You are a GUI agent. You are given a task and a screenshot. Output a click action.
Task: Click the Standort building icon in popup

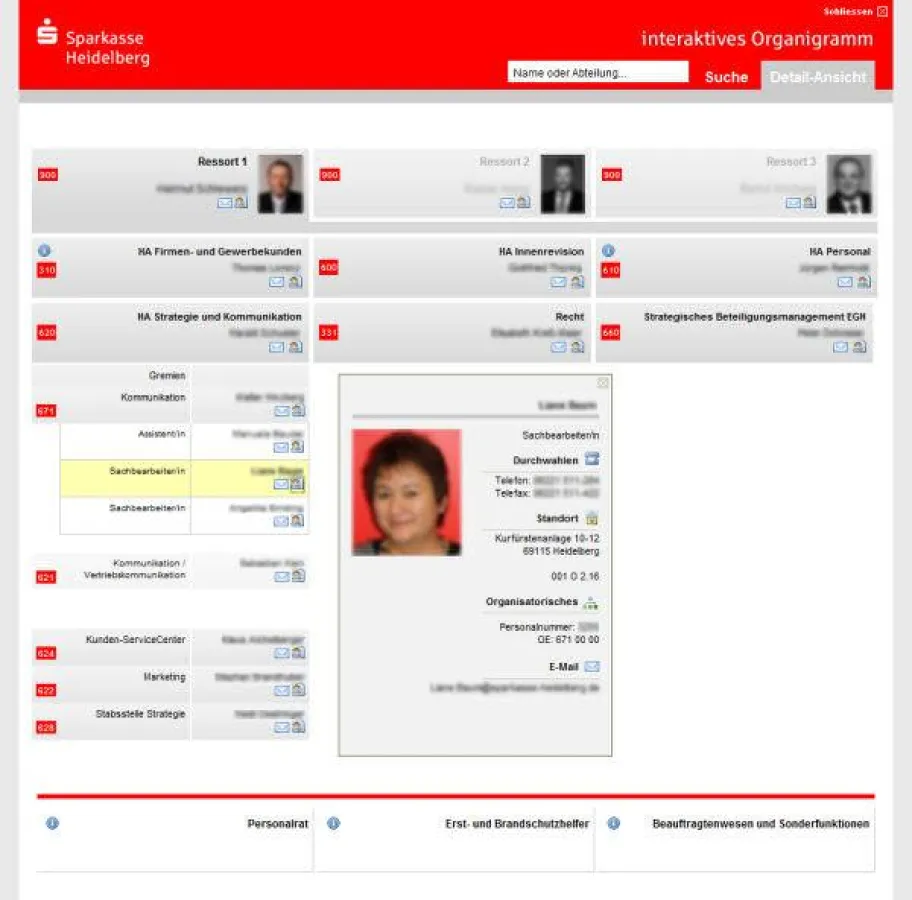tap(592, 518)
